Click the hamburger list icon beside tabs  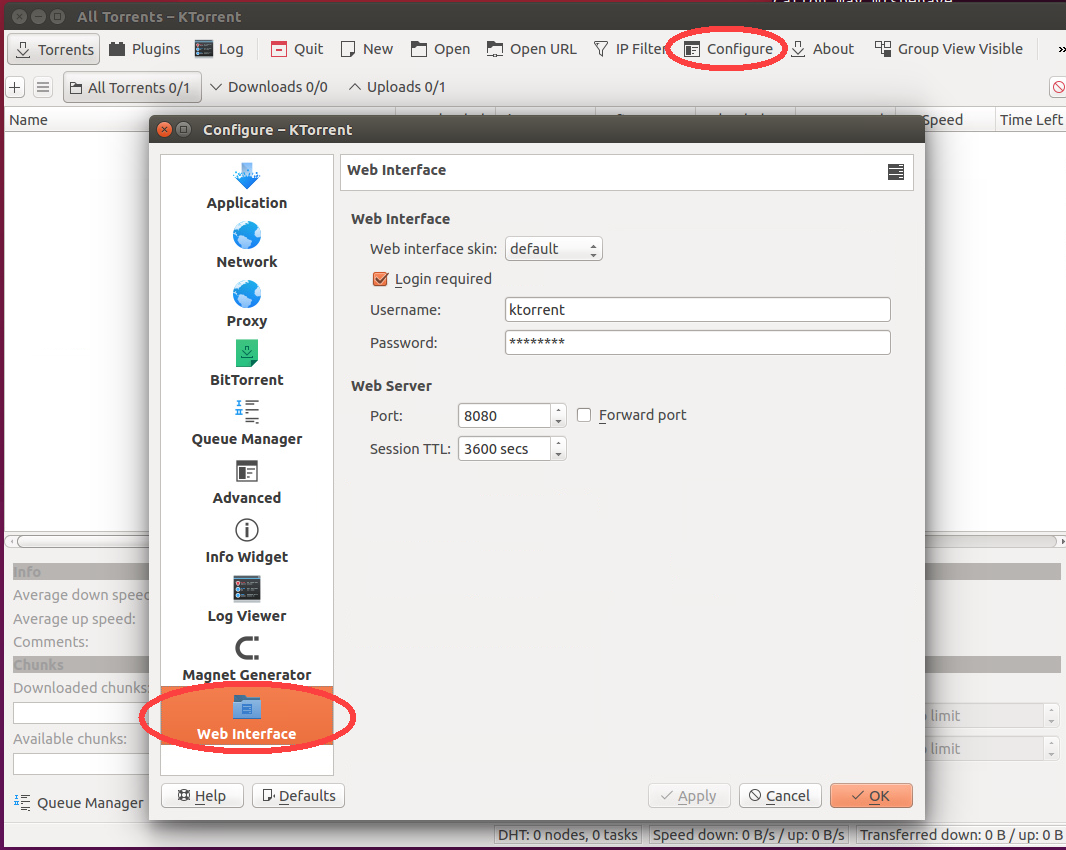[43, 87]
